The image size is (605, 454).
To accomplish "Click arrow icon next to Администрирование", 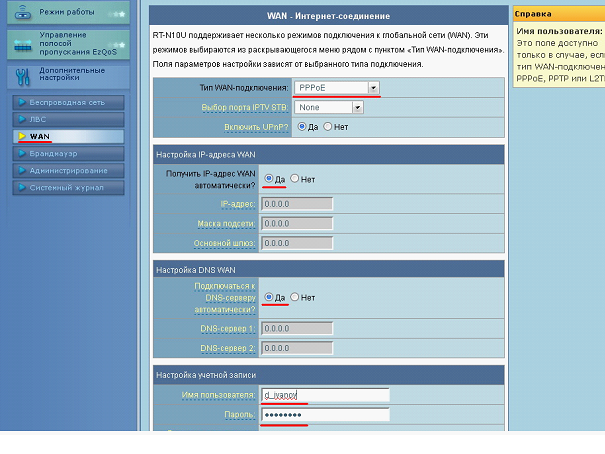I will click(22, 170).
